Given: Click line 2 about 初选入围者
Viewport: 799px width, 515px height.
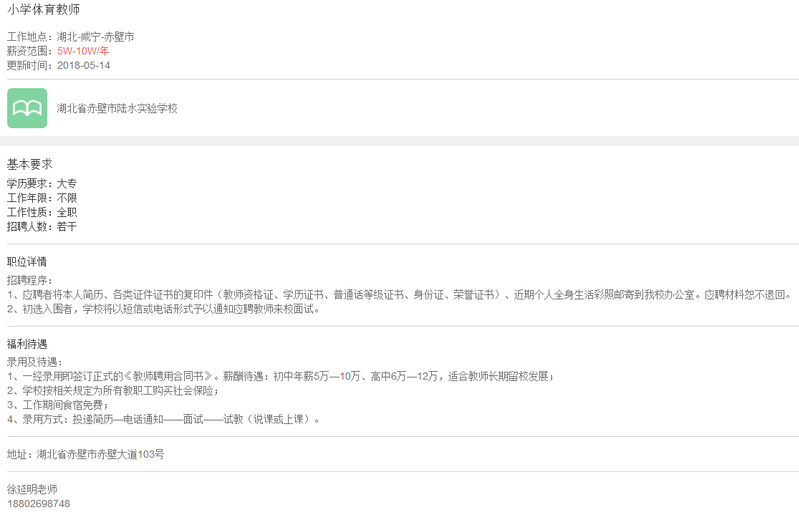Looking at the screenshot, I should 164,309.
